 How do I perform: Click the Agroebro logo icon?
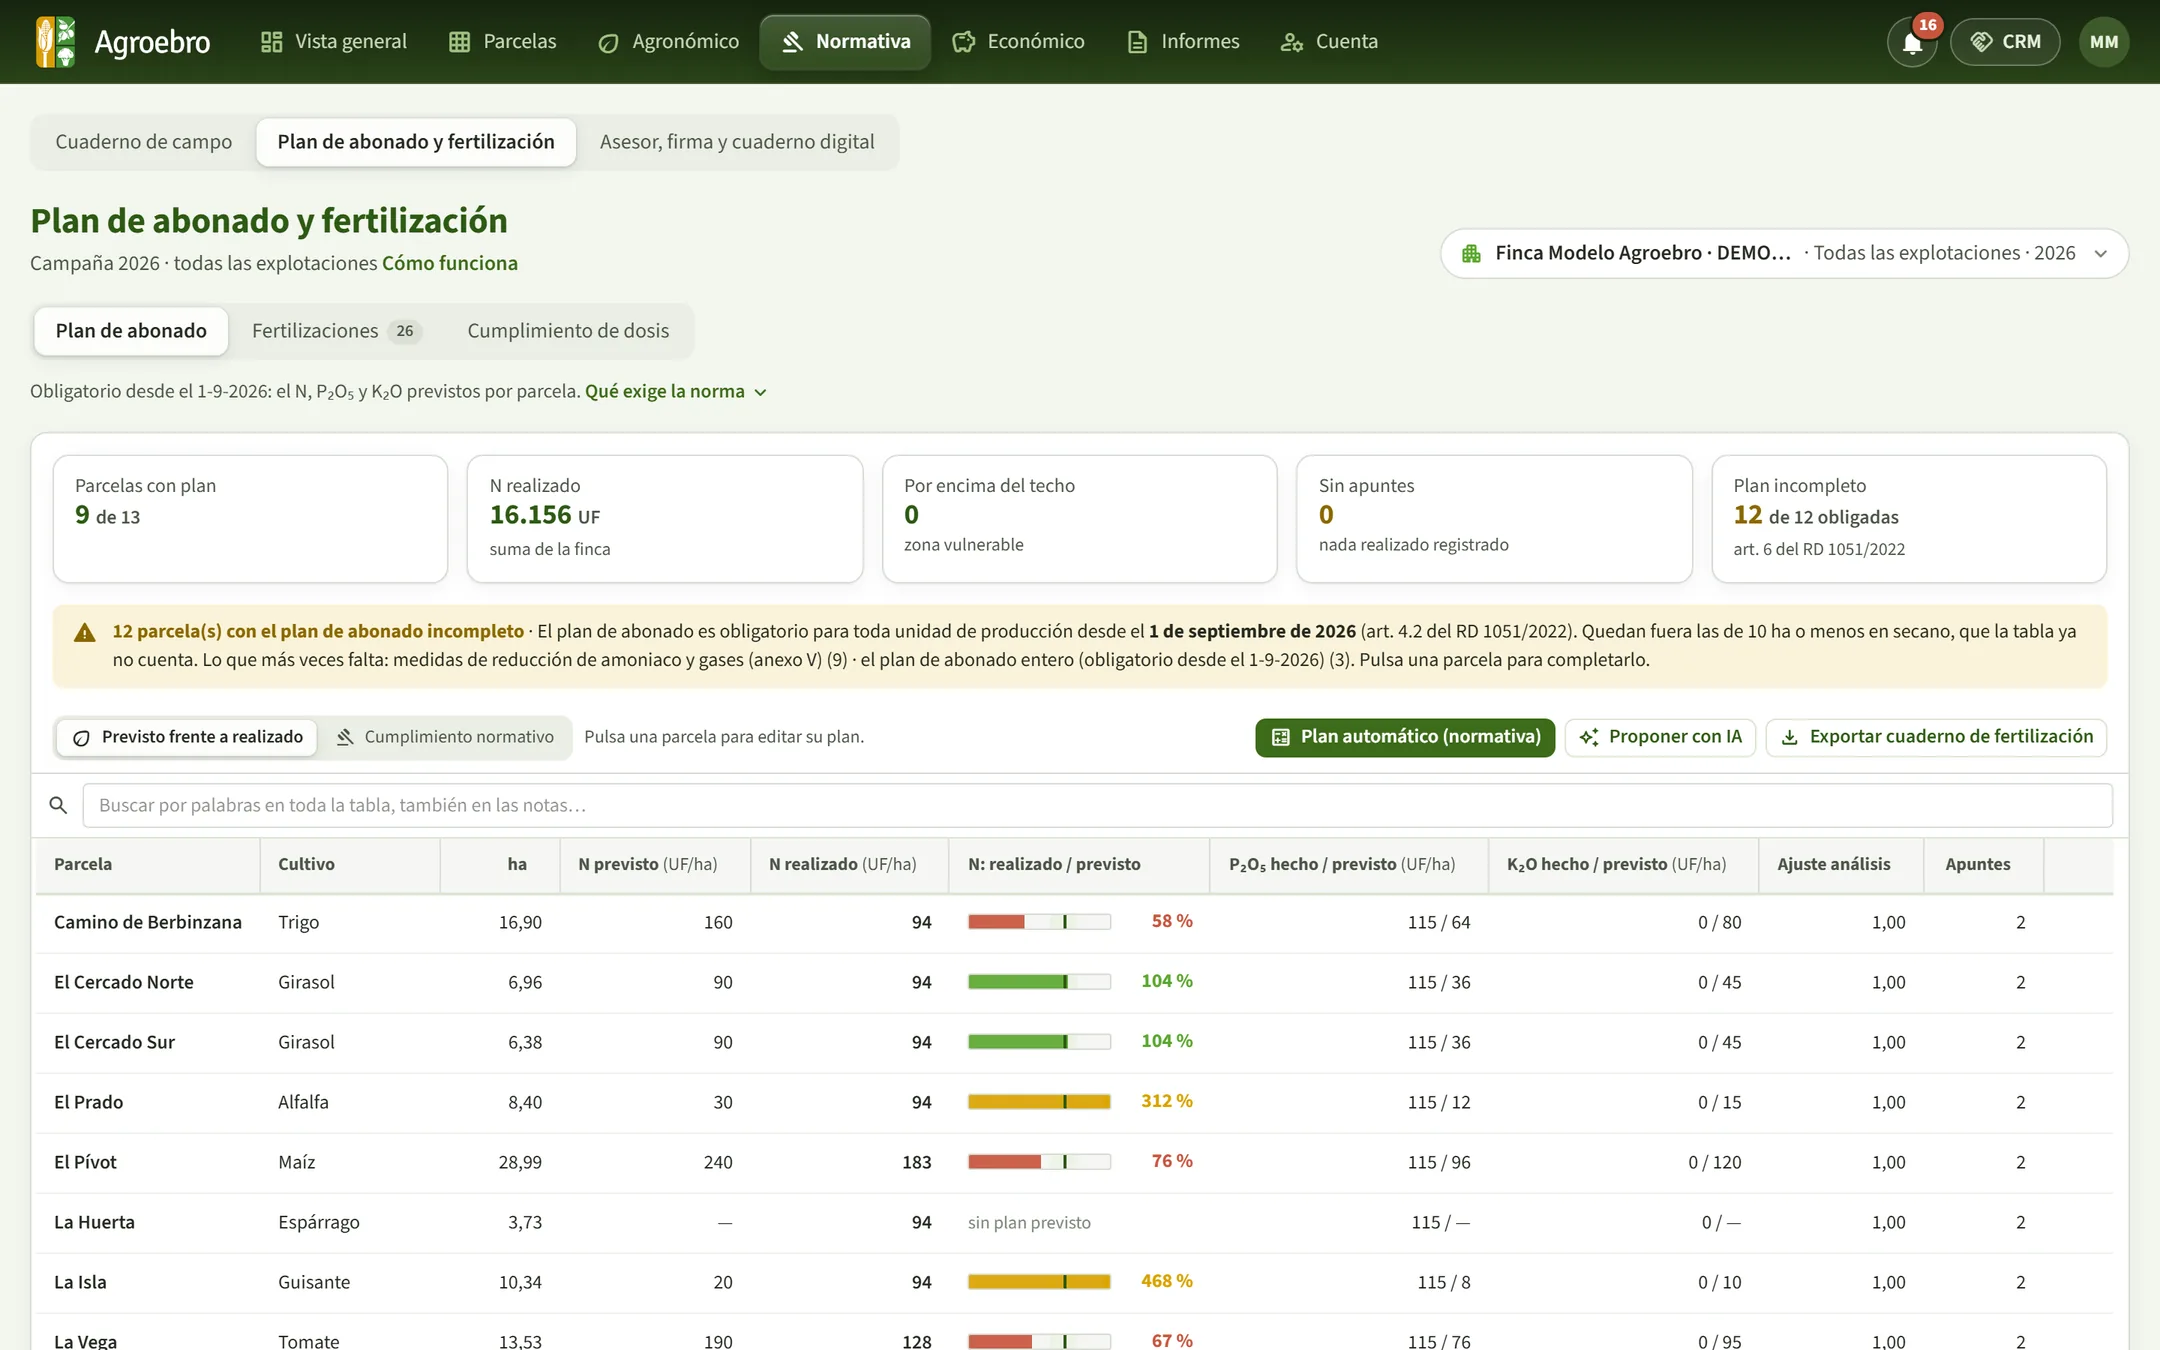[x=55, y=41]
